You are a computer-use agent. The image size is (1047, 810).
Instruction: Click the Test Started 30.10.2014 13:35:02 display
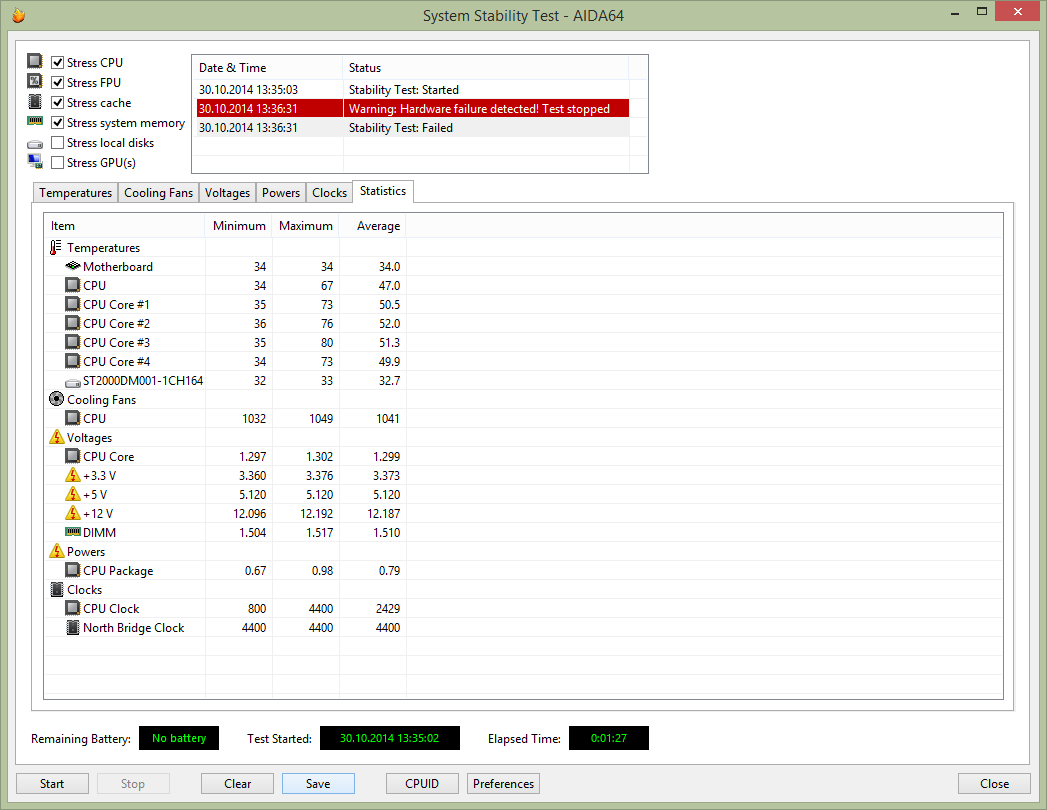pyautogui.click(x=389, y=738)
